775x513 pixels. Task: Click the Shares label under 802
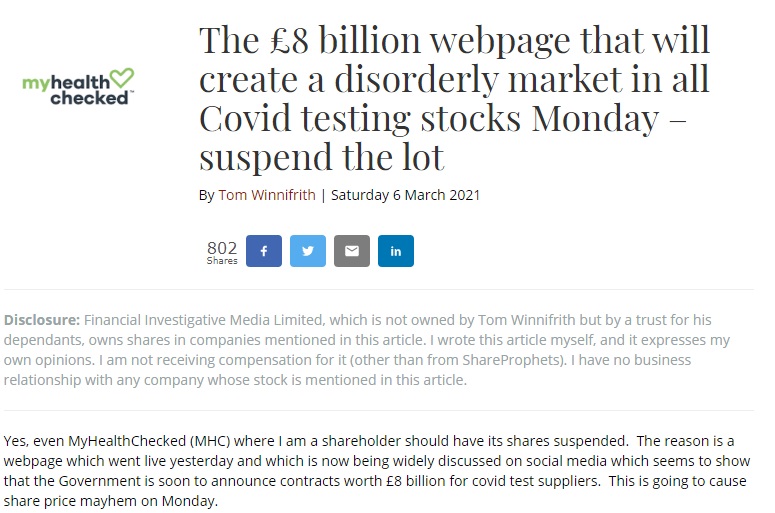click(x=222, y=261)
